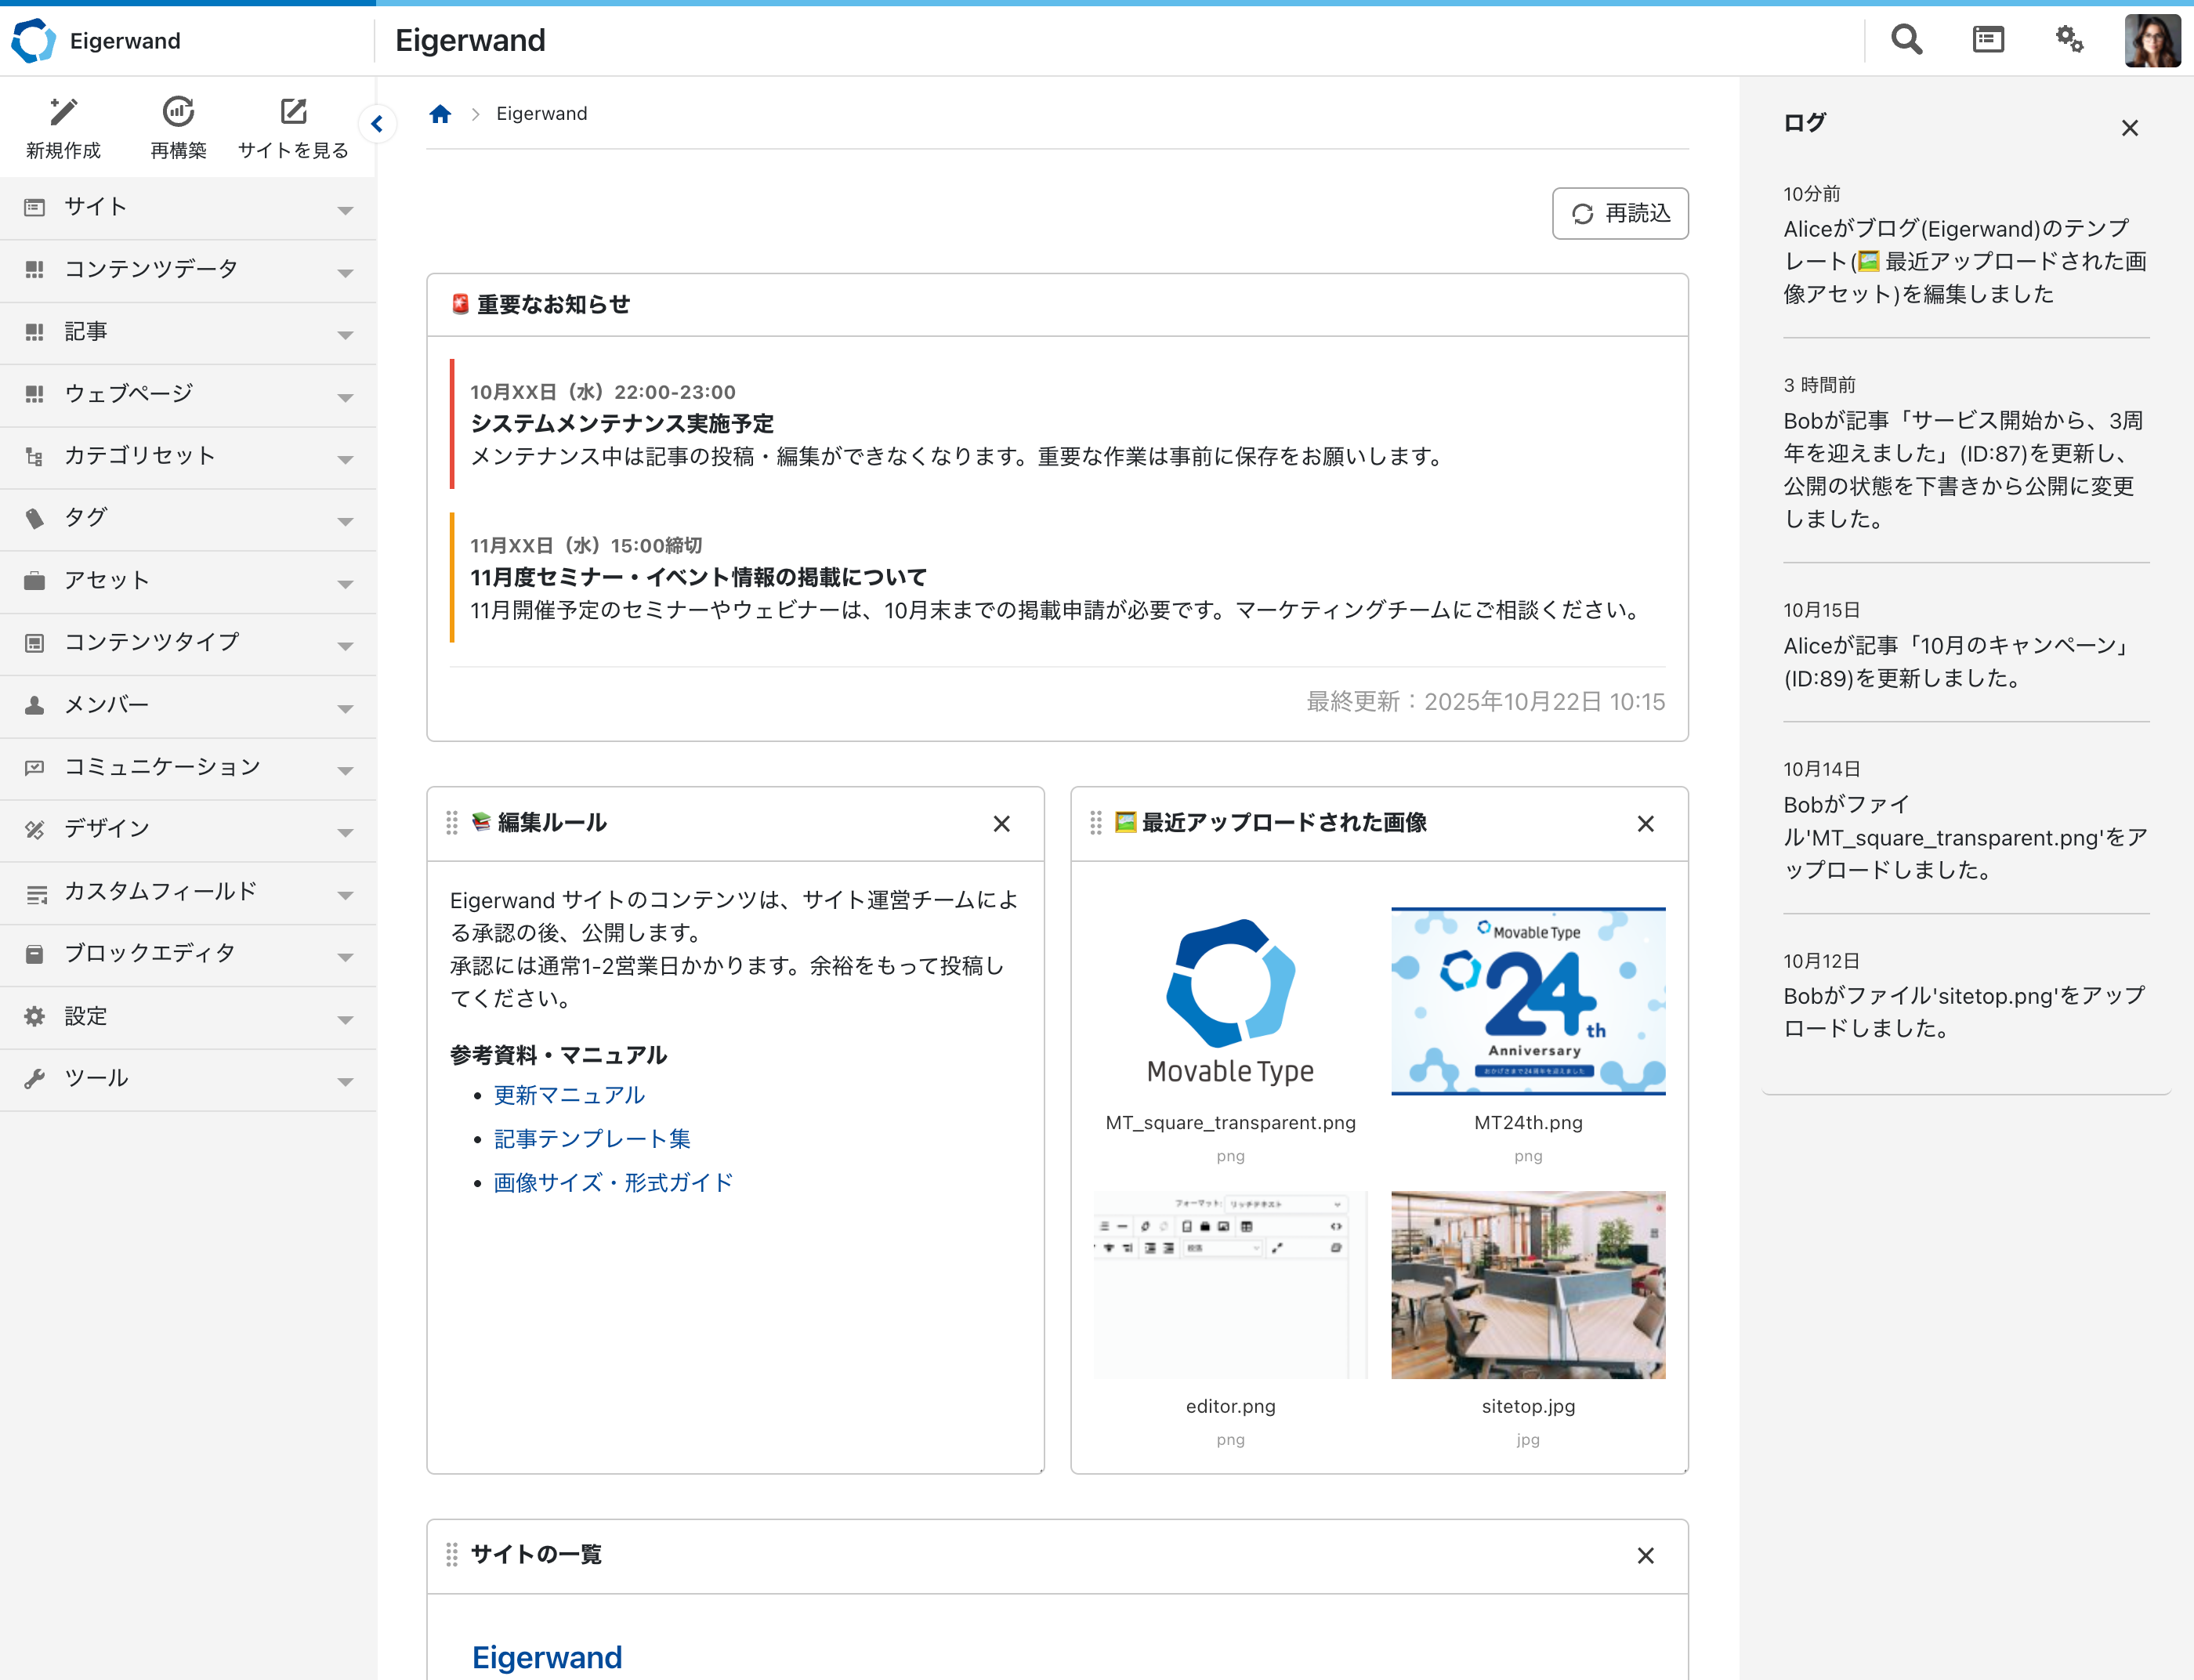Screen dimensions: 2194x1680
Task: Open the 更新マニュアル link
Action: (568, 1095)
